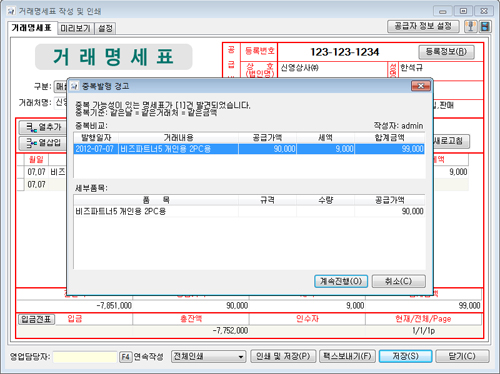Minimize the 거래명세표 작성 및 인쇄 window

pos(443,11)
